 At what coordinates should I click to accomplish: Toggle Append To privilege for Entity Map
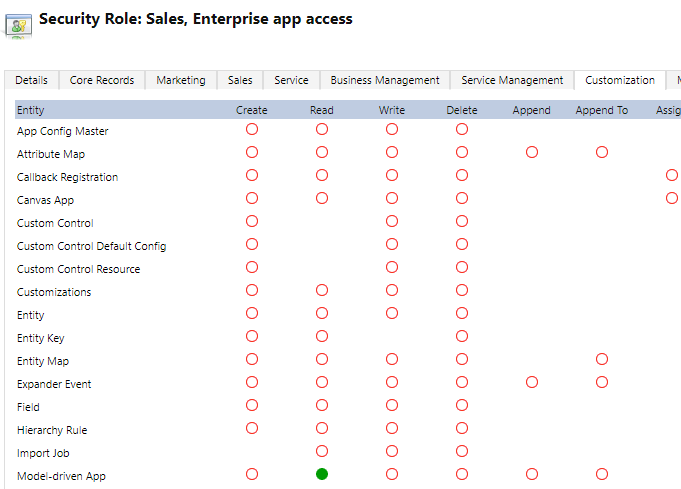602,360
